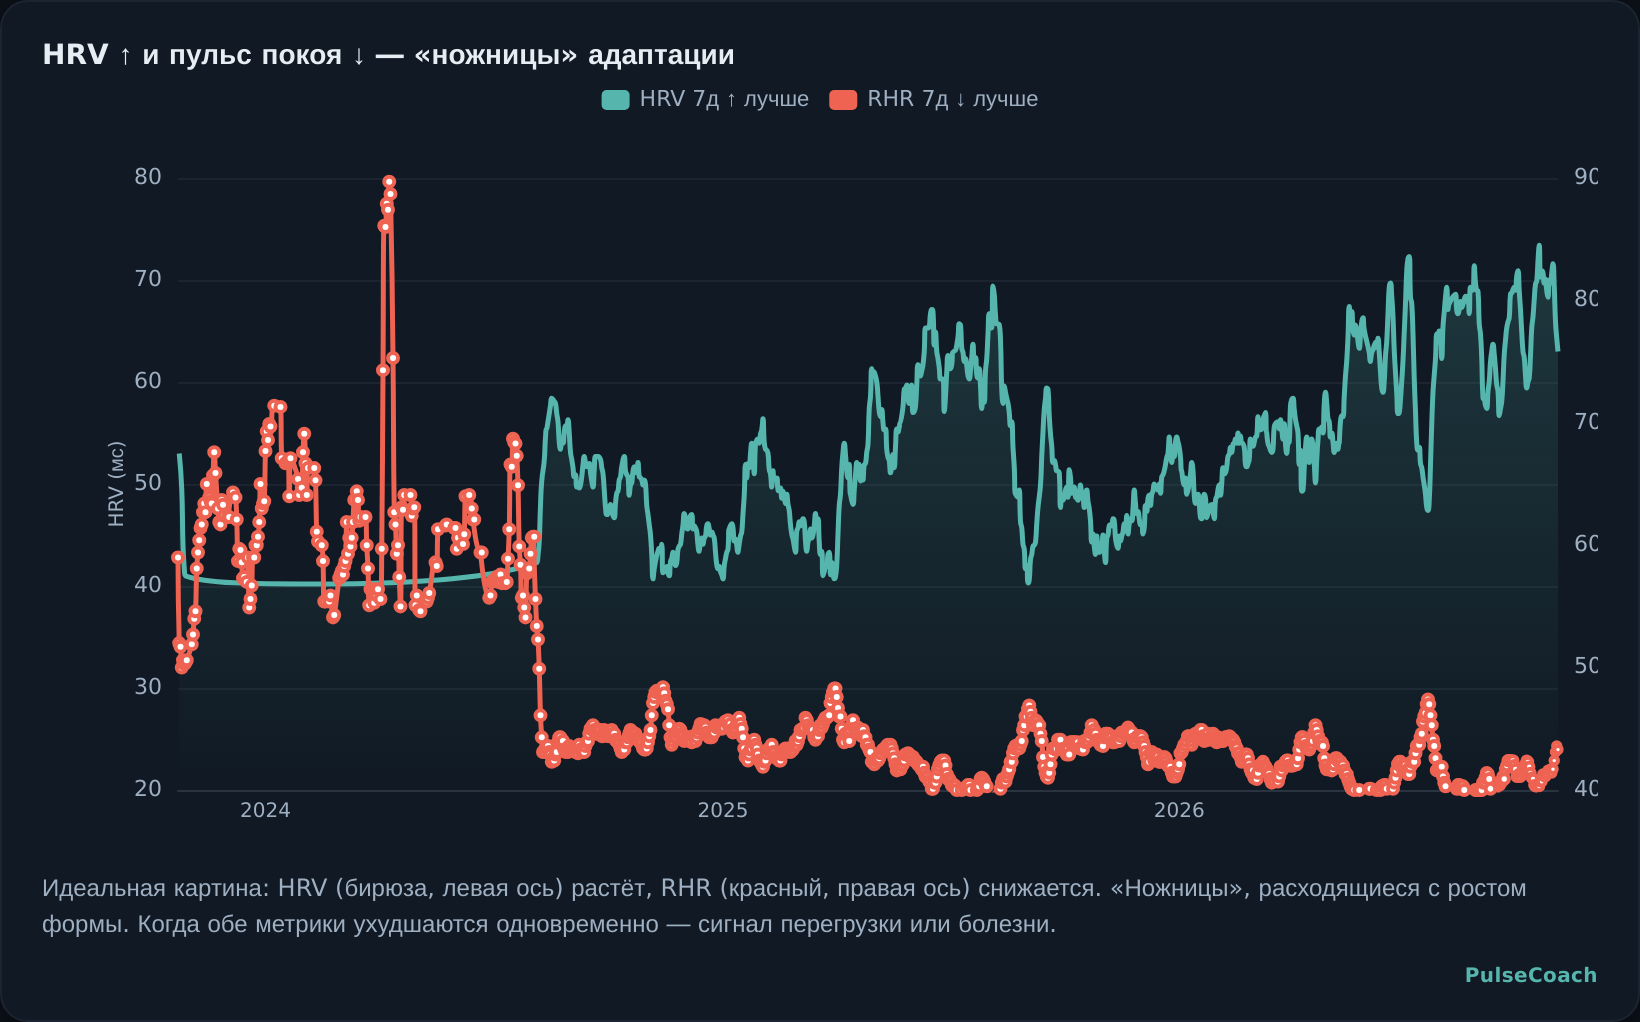Click the description text starting with Идеальная картина
The image size is (1640, 1022).
point(784,906)
